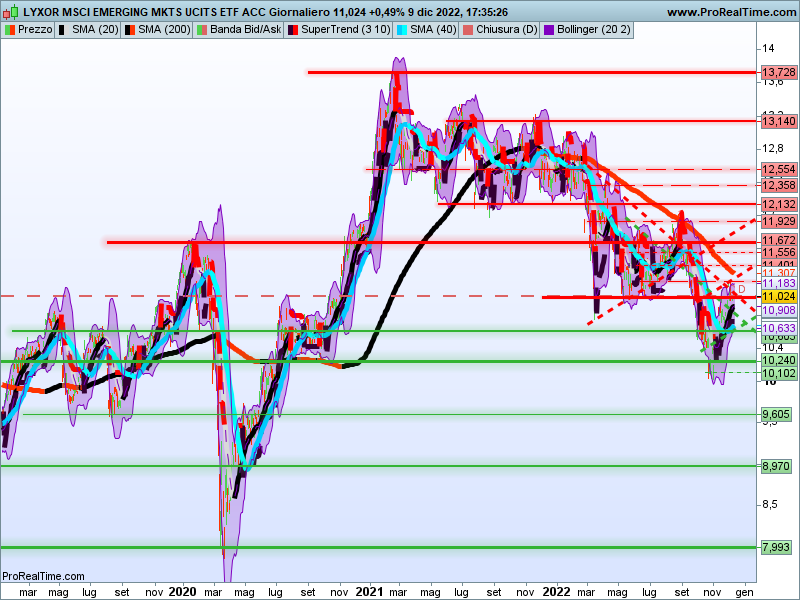Click the cyan SMA (40) color swatch

click(402, 30)
